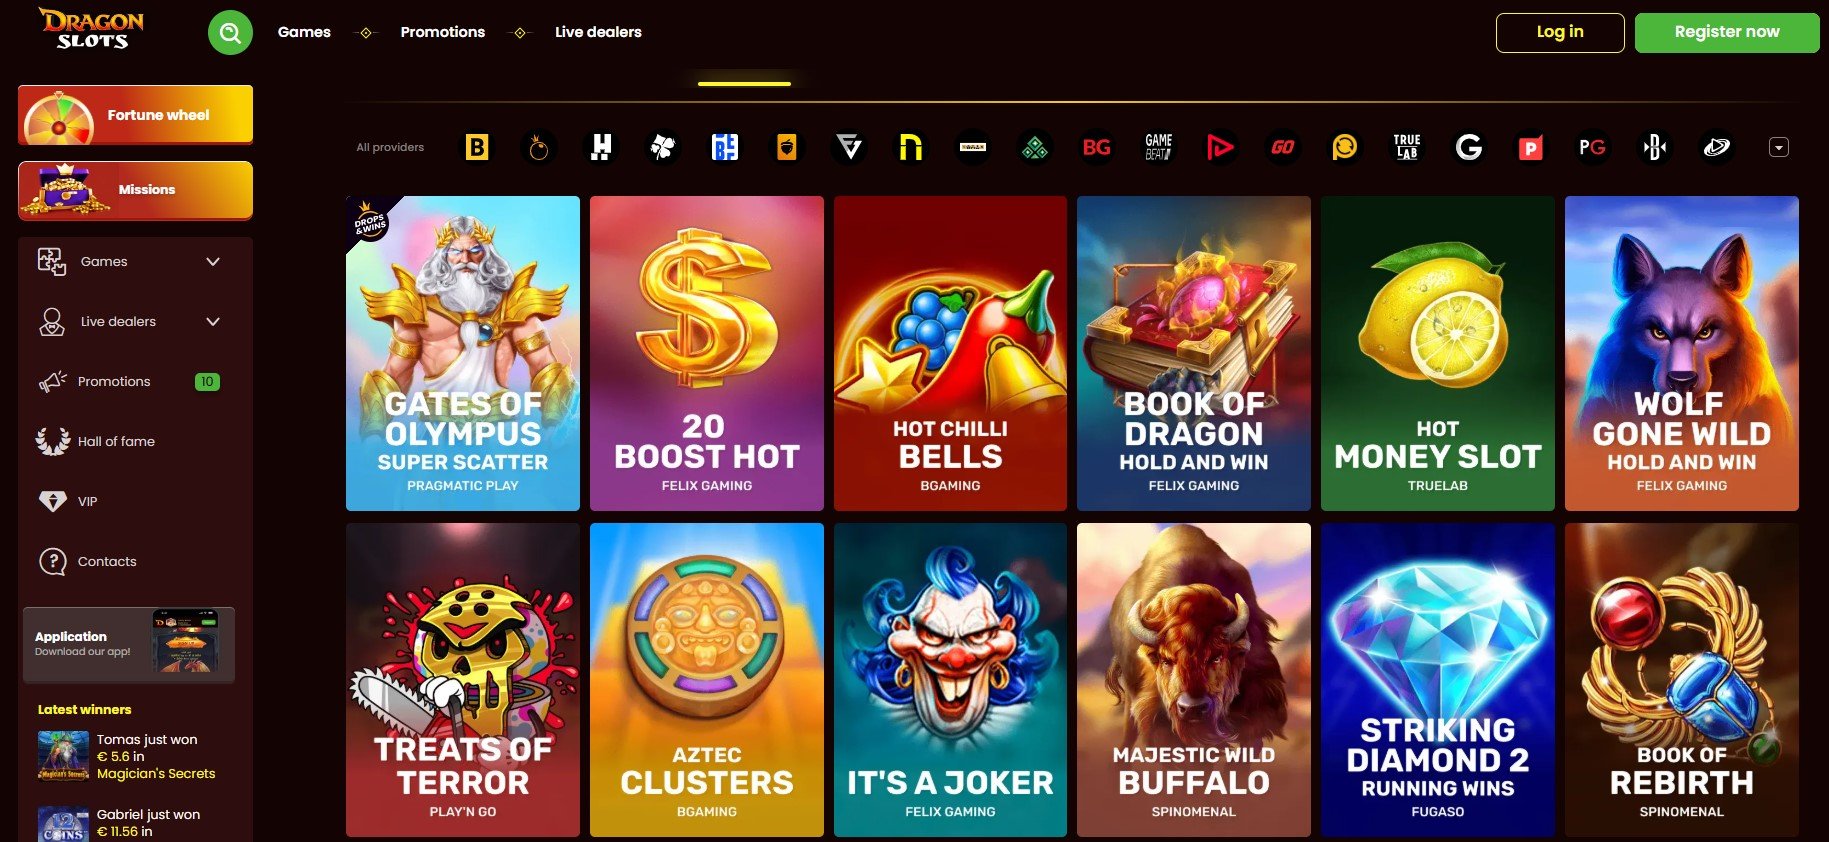1829x842 pixels.
Task: Select the GameBeat provider icon
Action: [x=1159, y=148]
